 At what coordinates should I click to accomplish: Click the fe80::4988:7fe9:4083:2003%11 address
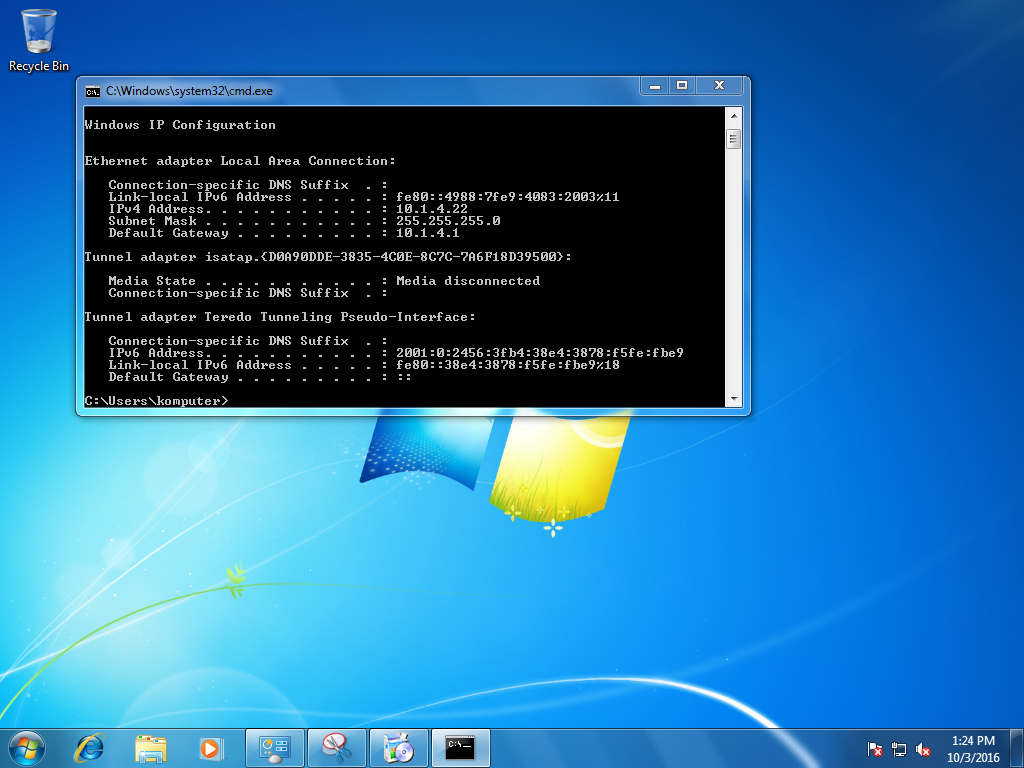pos(507,197)
